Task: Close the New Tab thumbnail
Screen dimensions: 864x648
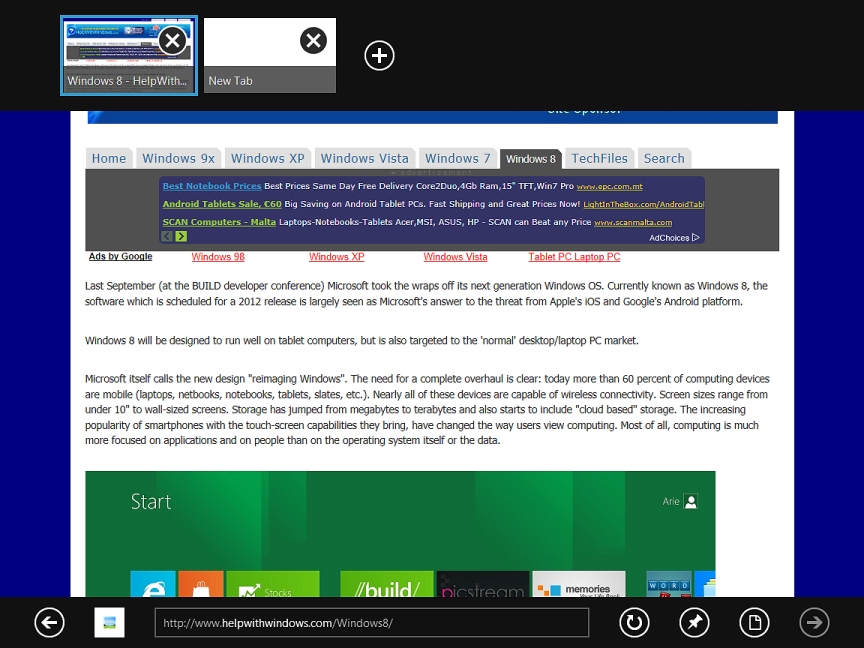Action: (314, 40)
